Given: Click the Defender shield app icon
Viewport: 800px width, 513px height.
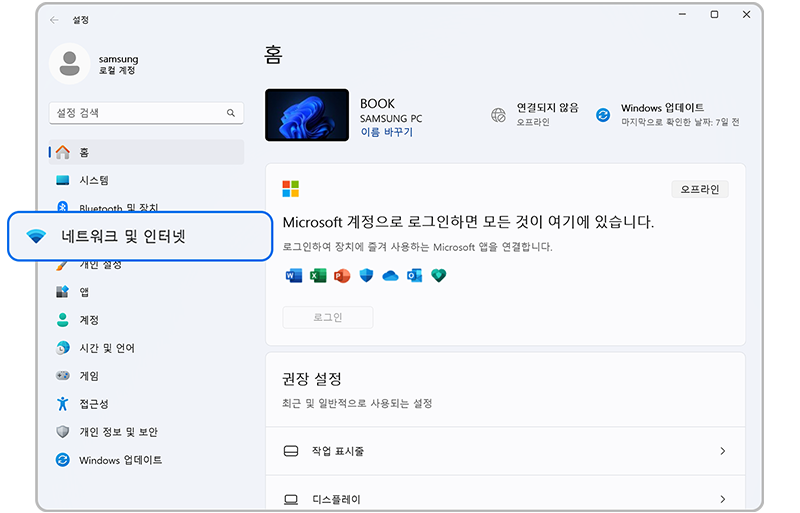Looking at the screenshot, I should [366, 276].
